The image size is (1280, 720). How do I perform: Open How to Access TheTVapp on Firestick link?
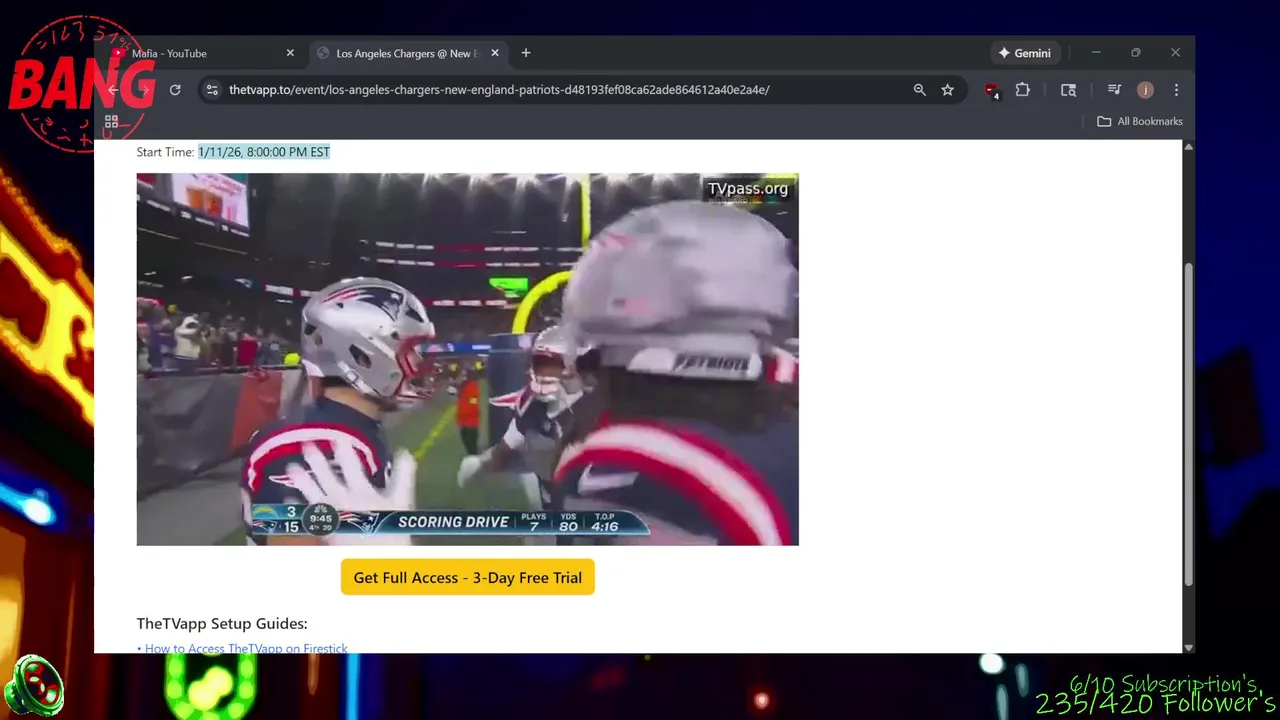(246, 648)
